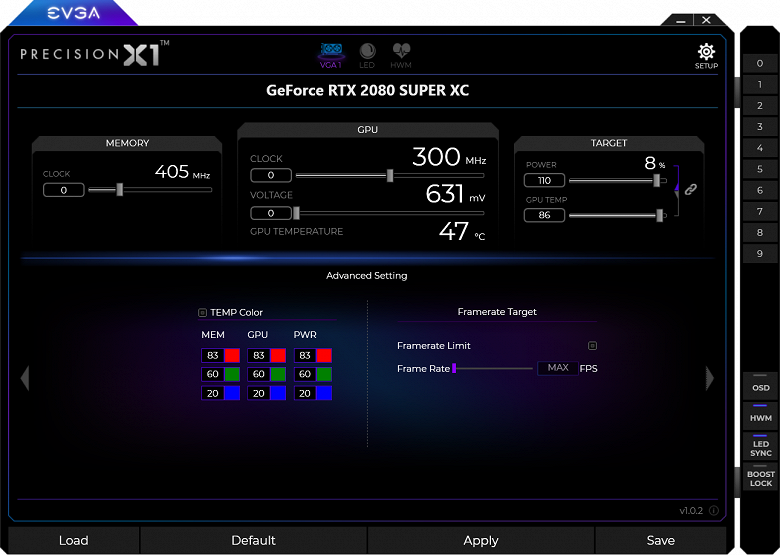
Task: Enable the TEMP Color checkbox
Action: tap(202, 312)
